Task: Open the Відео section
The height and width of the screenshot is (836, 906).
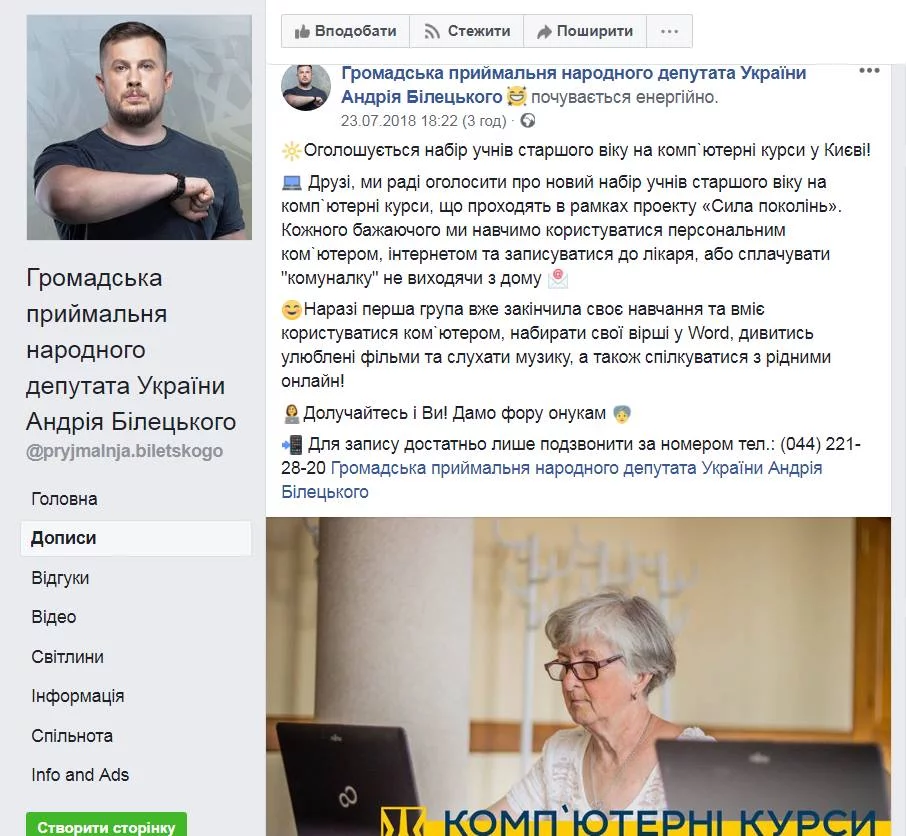Action: tap(54, 617)
